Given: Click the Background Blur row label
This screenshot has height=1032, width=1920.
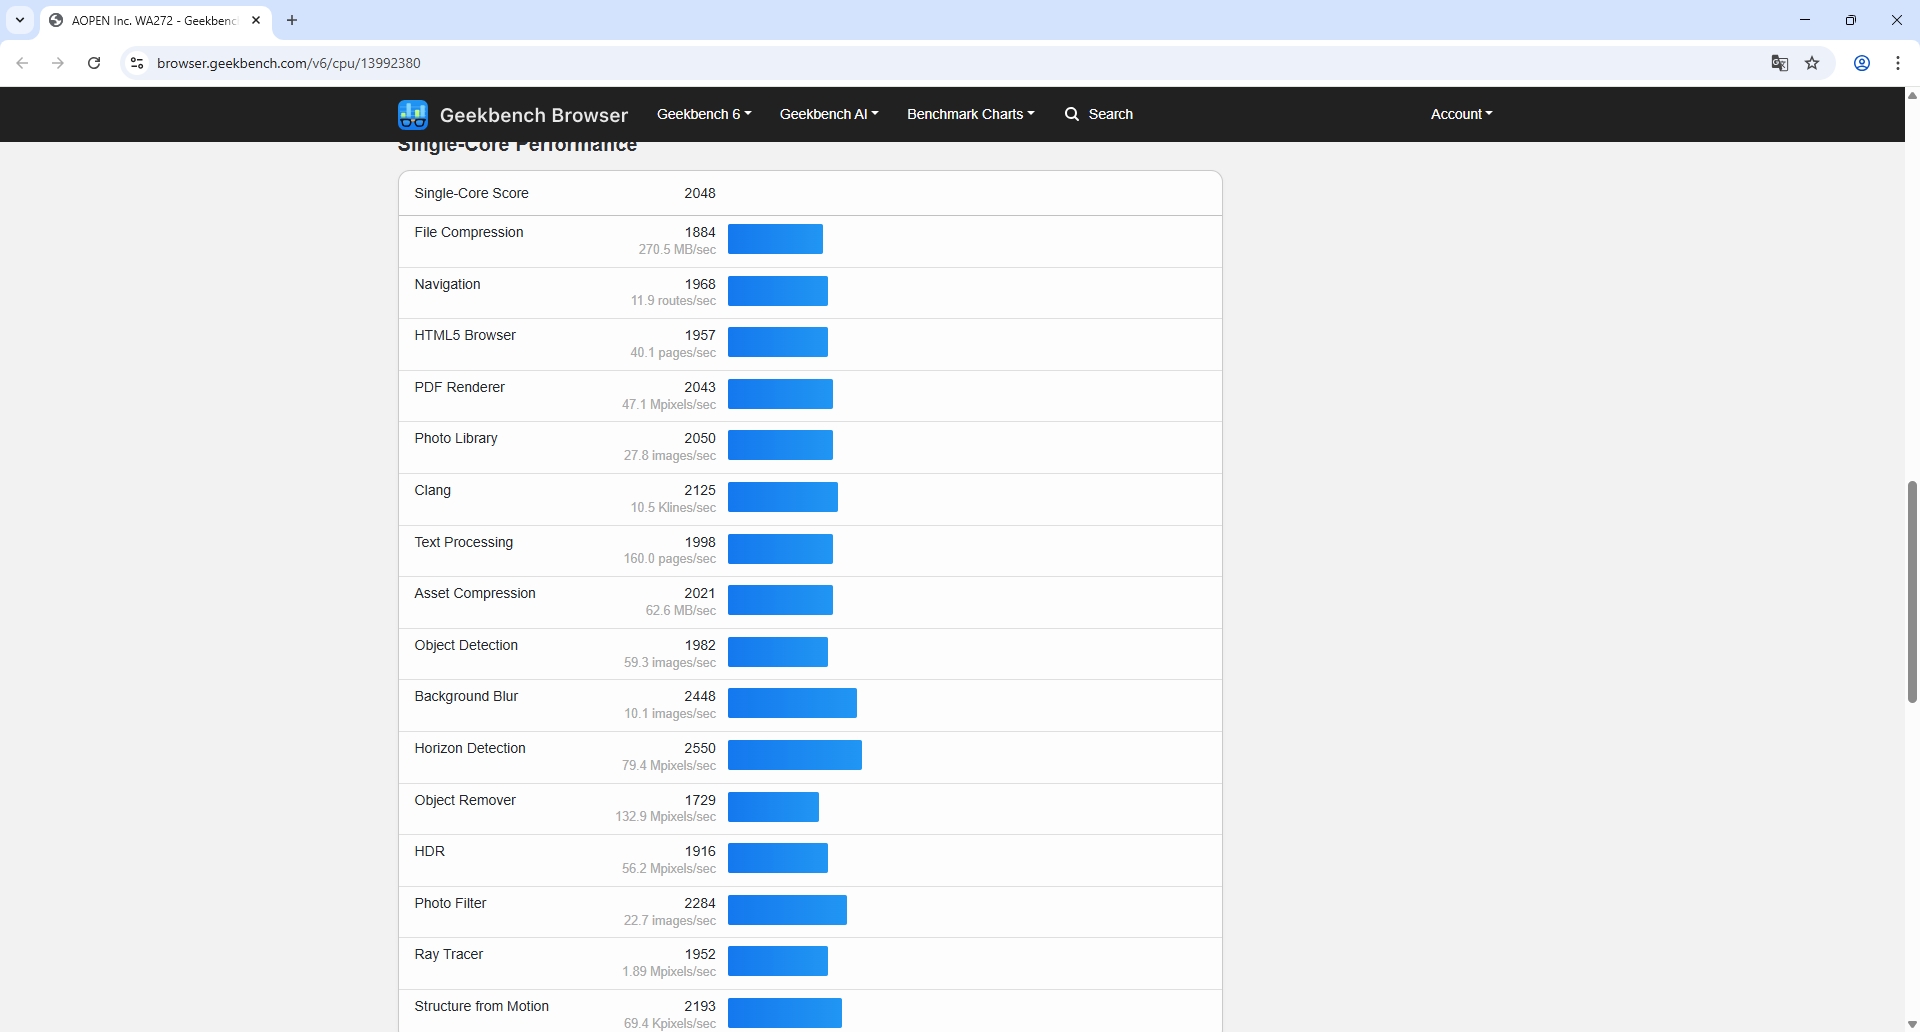Looking at the screenshot, I should coord(466,696).
